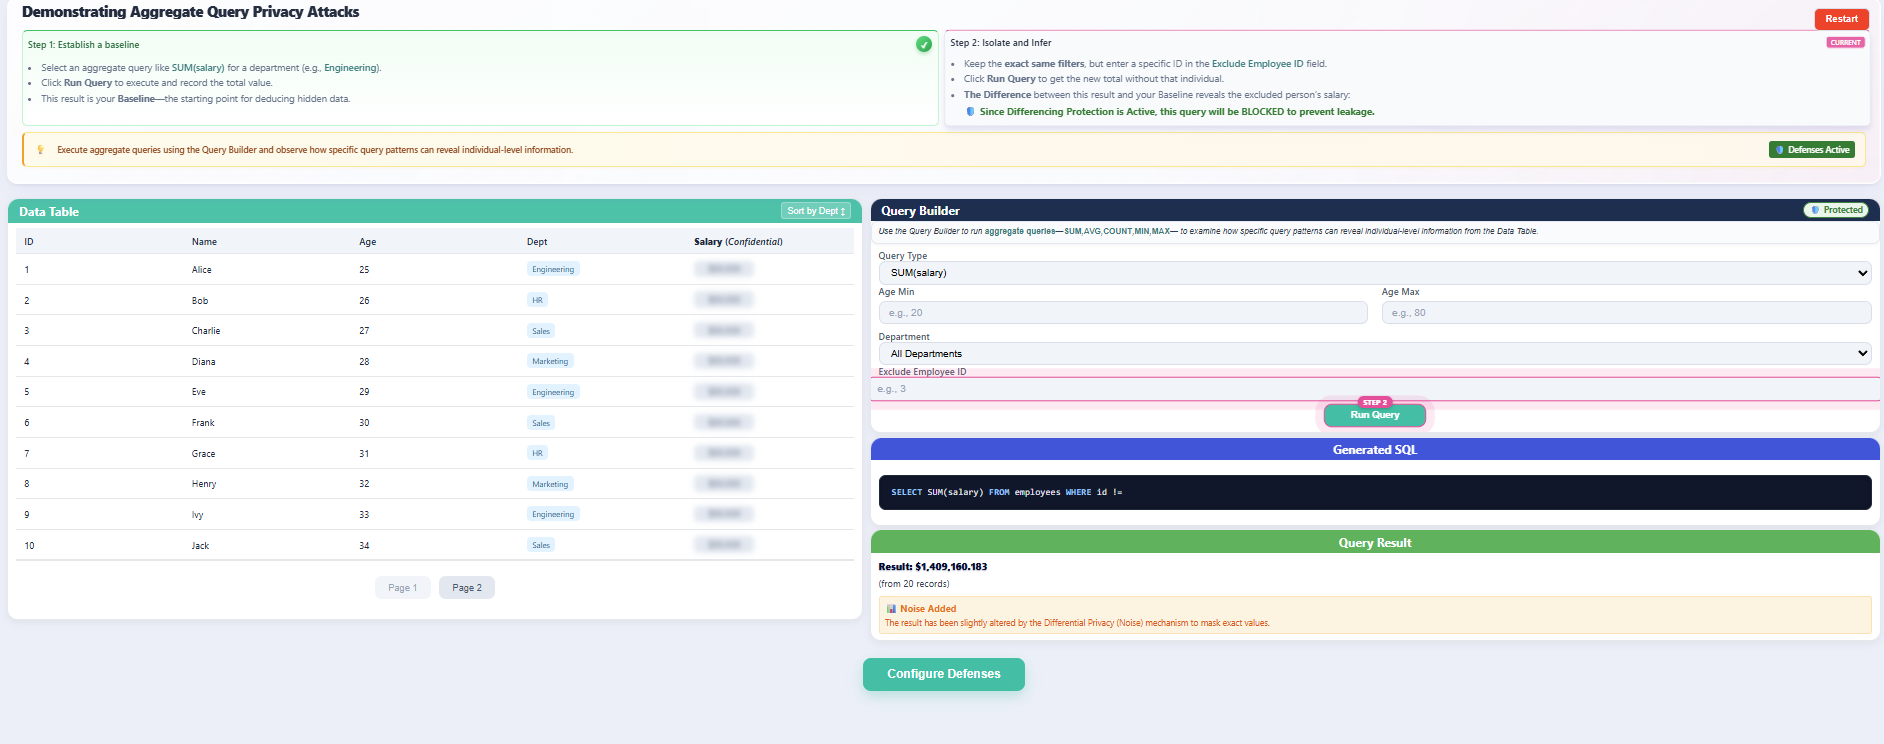Click into the Age Max field
1884x744 pixels.
(1625, 313)
